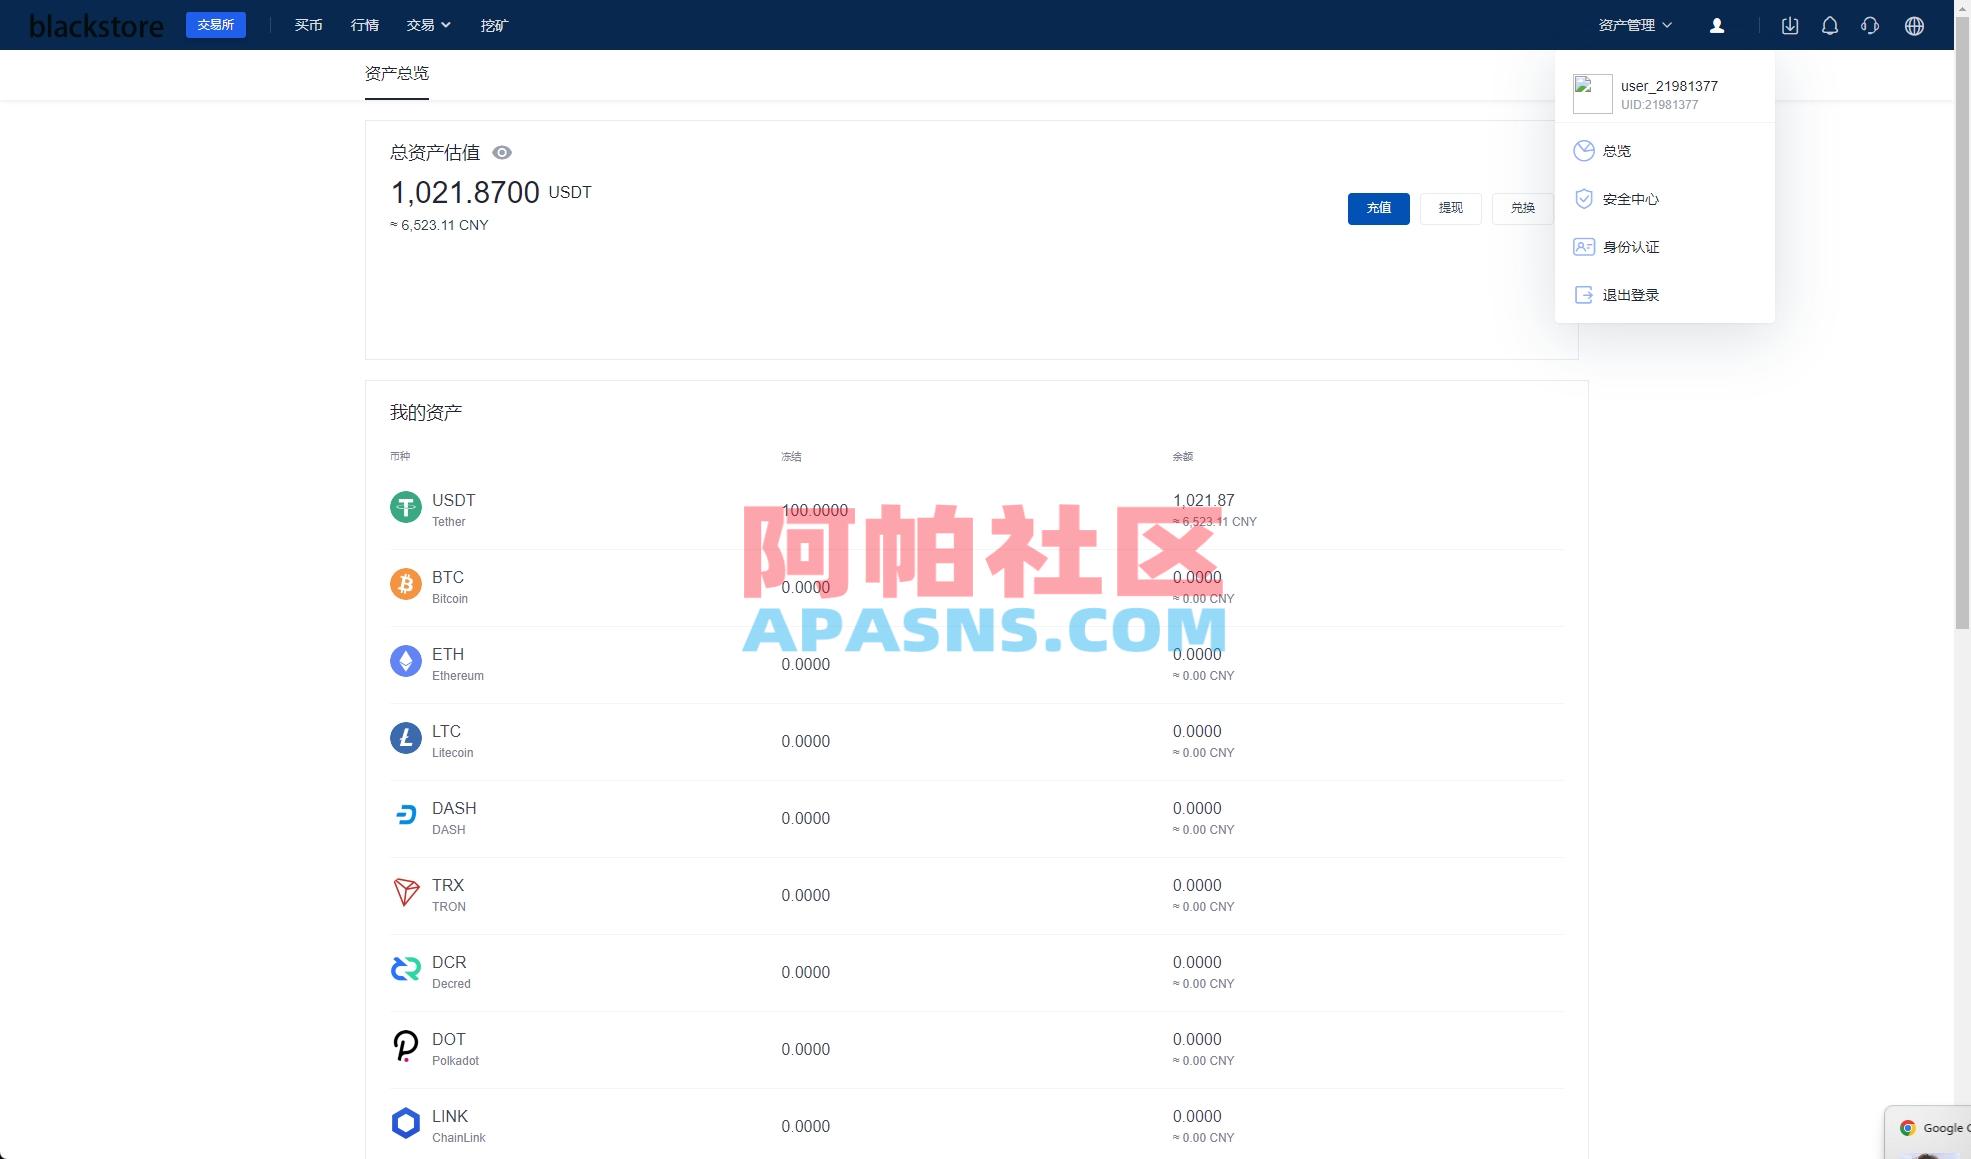The image size is (1971, 1159).
Task: Click the notification bell icon
Action: click(x=1829, y=25)
